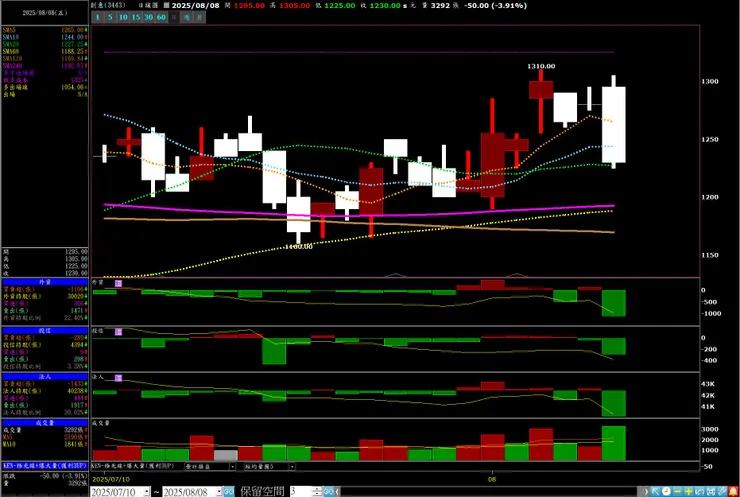Click the -50.00 (-3.91%) change value in header
Screen dimensions: 740x497
click(495, 6)
